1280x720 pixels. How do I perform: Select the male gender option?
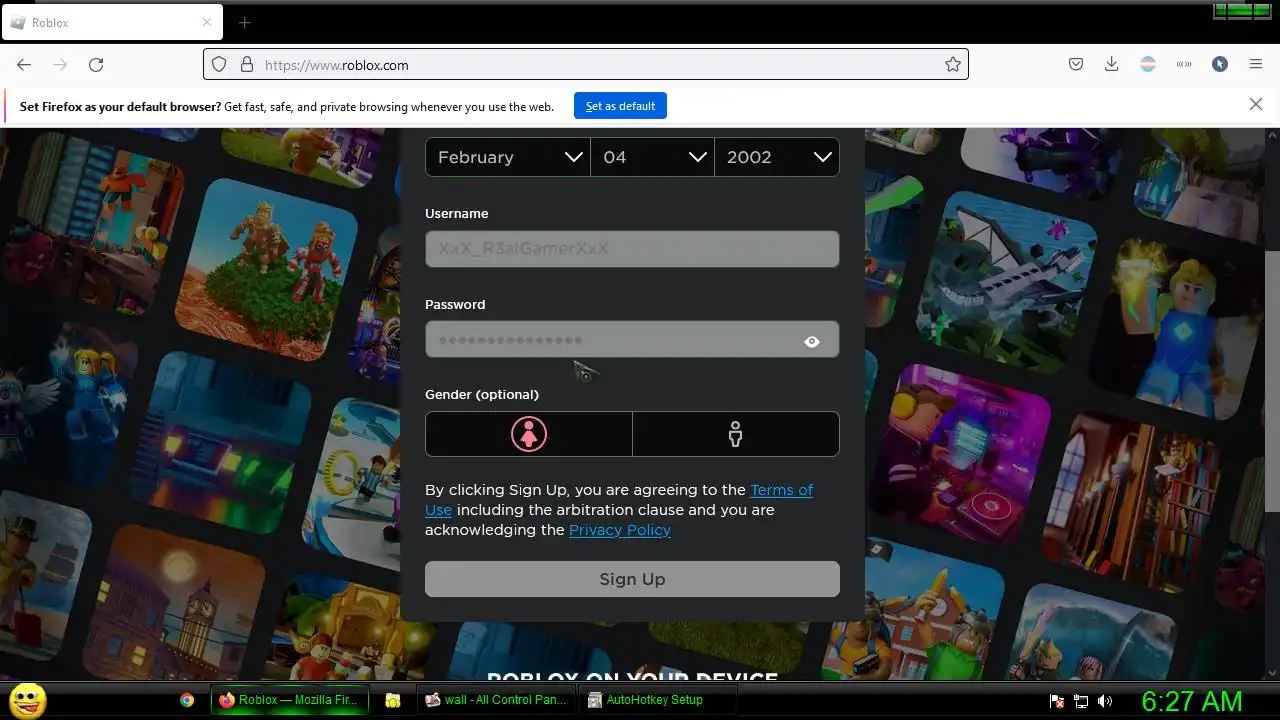tap(736, 434)
